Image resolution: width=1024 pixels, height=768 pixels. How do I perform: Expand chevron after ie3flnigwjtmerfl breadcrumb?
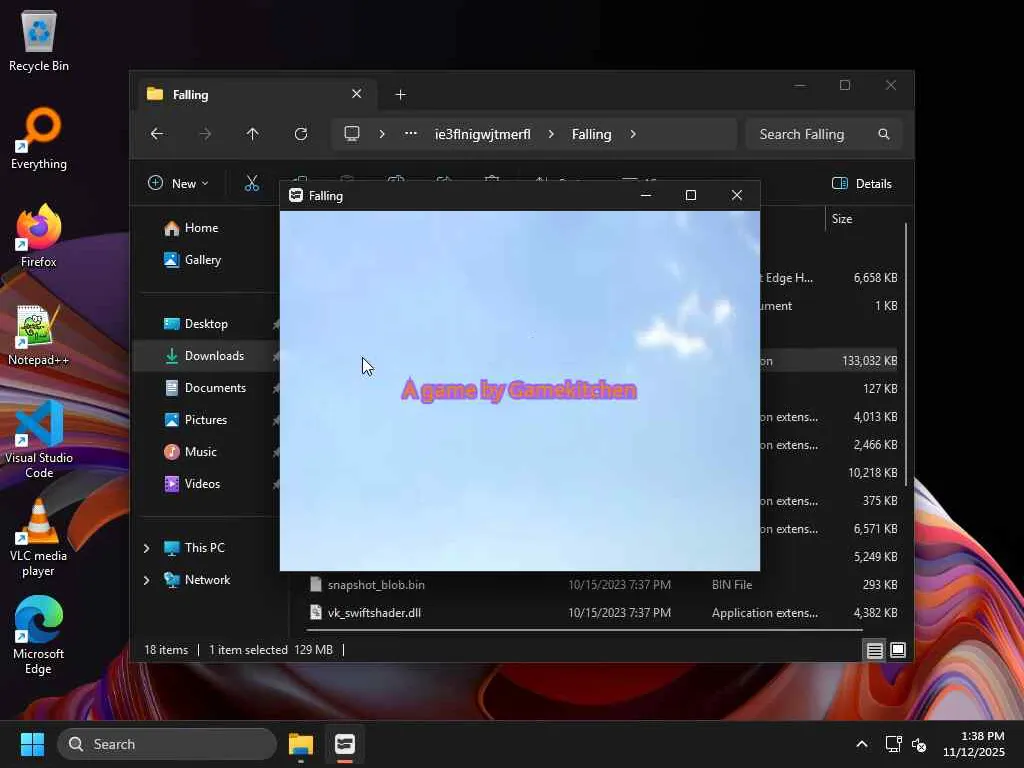(x=551, y=134)
